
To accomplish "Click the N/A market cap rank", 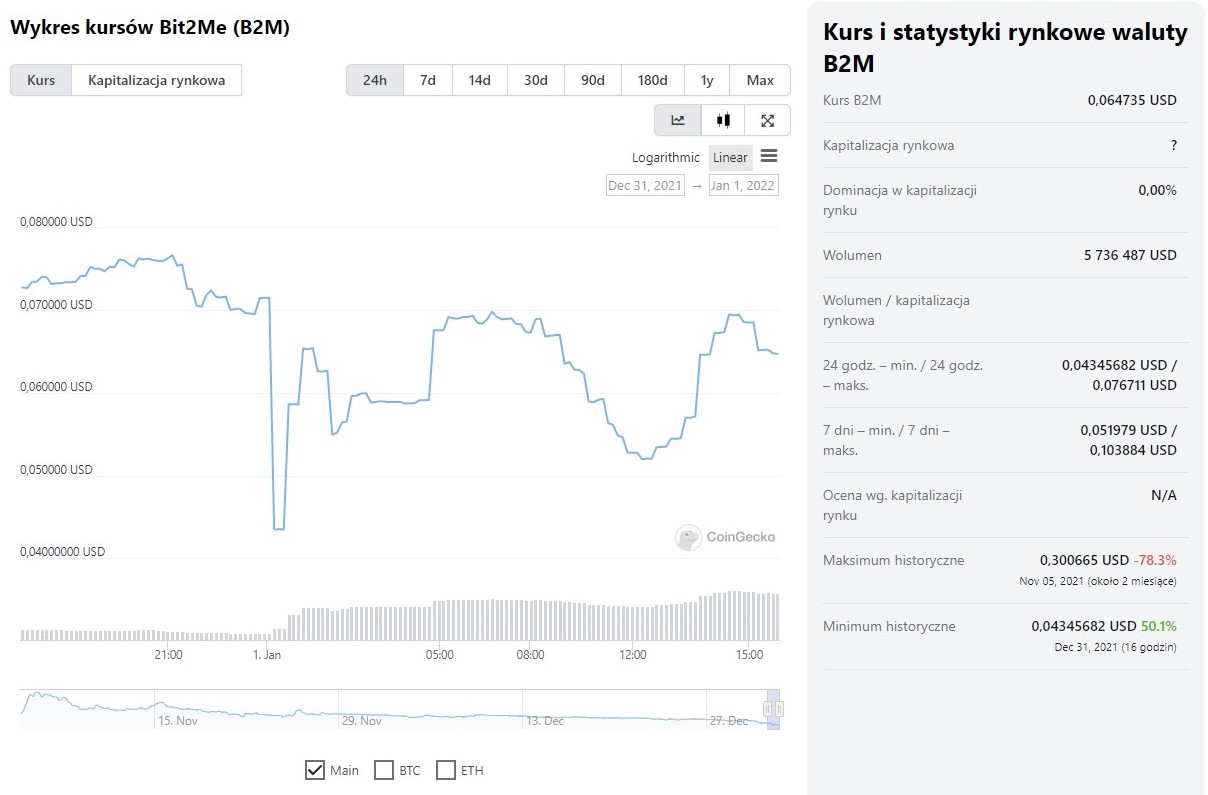I will 1164,495.
